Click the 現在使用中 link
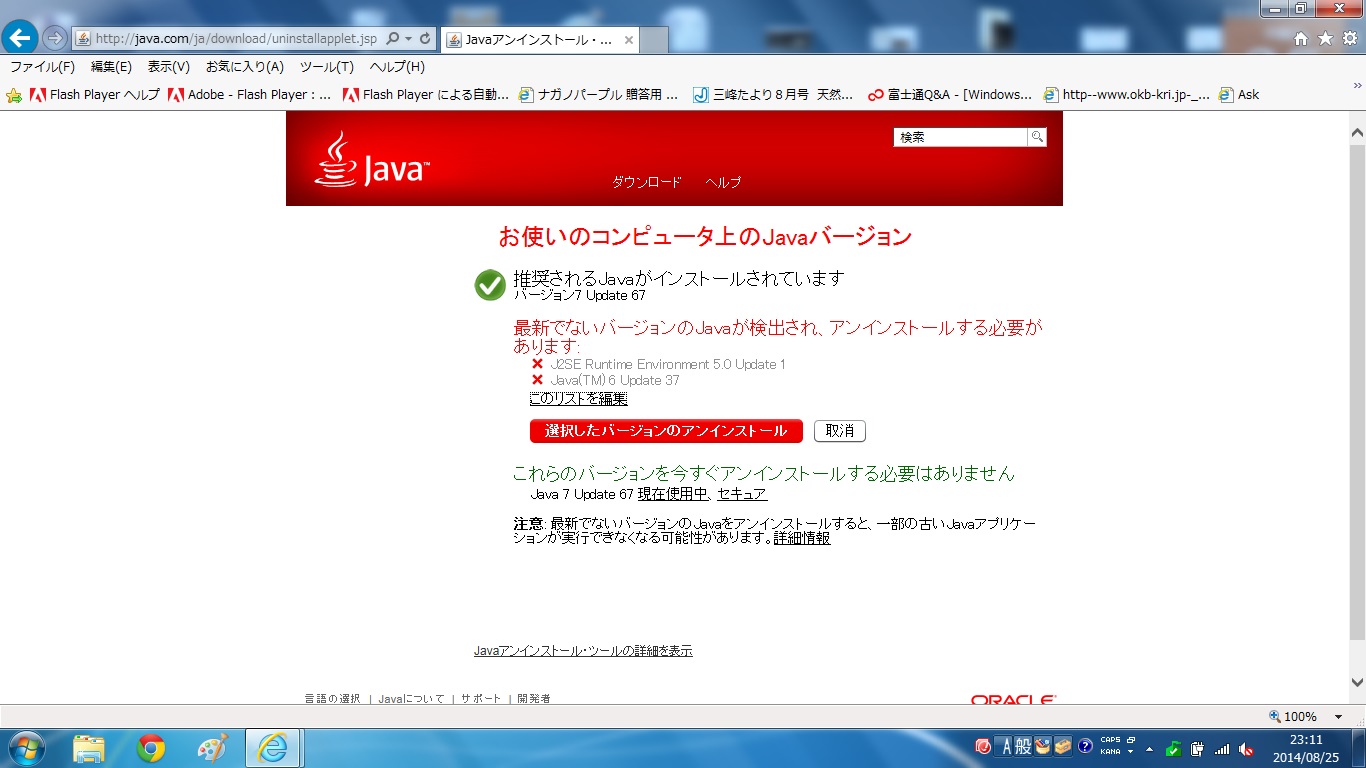Screen dimensions: 1366x768 pyautogui.click(x=673, y=494)
